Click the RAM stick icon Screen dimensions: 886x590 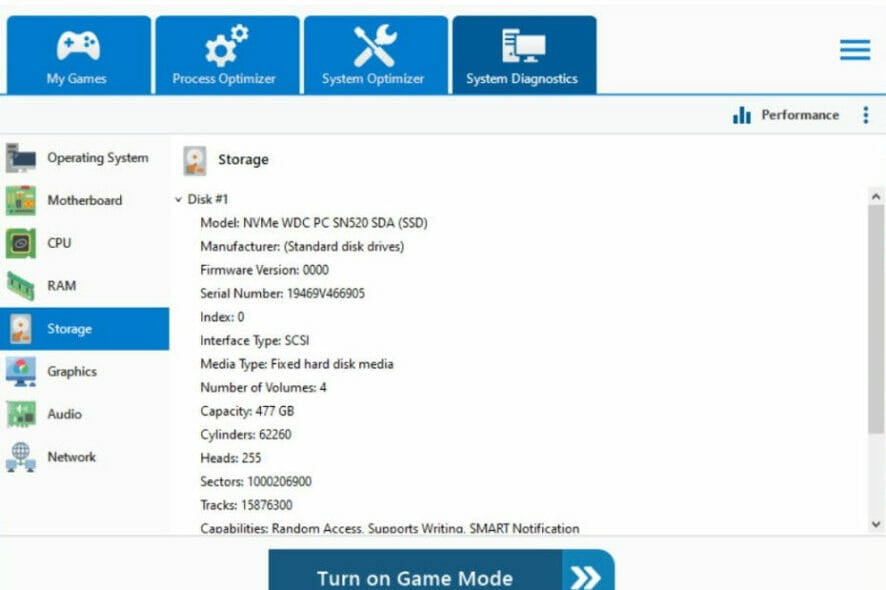coord(21,286)
